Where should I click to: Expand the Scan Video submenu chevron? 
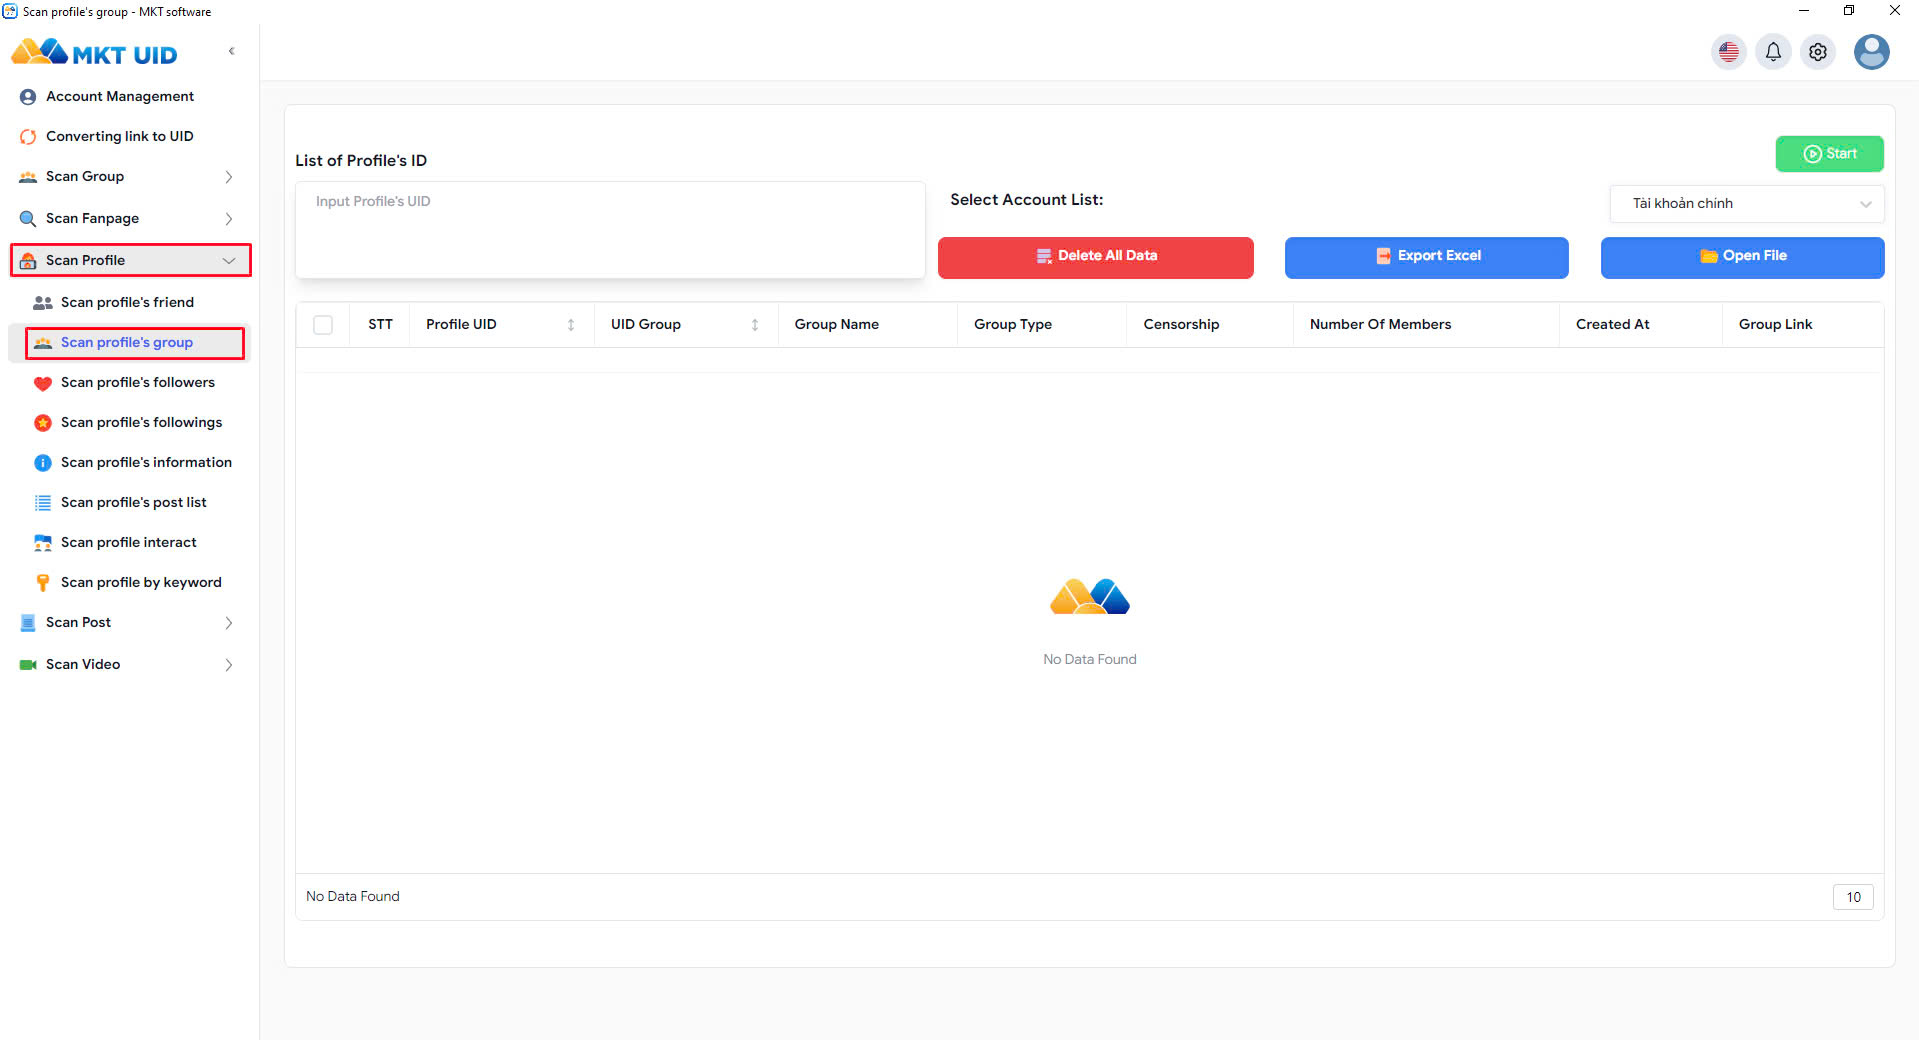coord(229,665)
